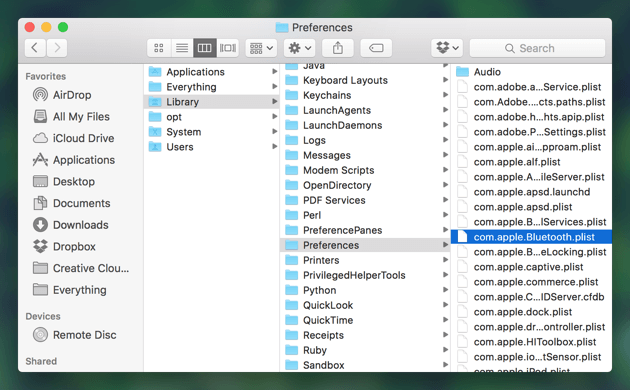
Task: Select the System folder
Action: (x=211, y=132)
